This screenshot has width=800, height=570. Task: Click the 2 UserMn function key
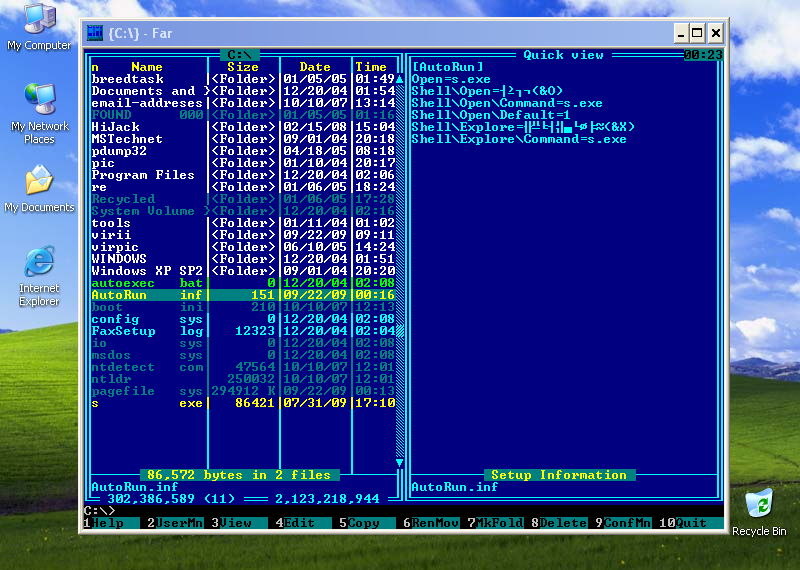(x=175, y=523)
